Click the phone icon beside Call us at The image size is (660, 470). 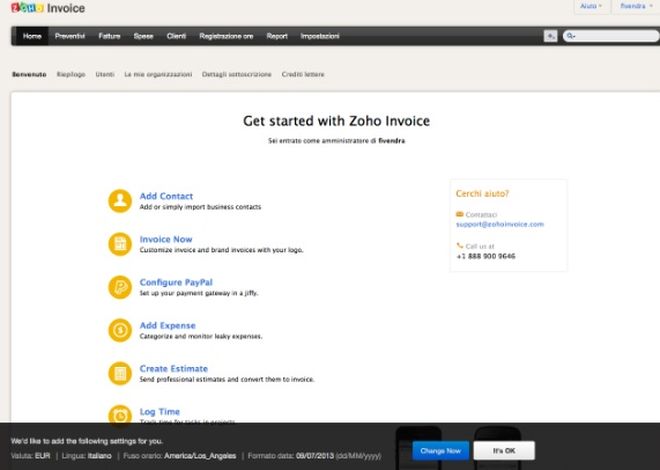pos(460,246)
